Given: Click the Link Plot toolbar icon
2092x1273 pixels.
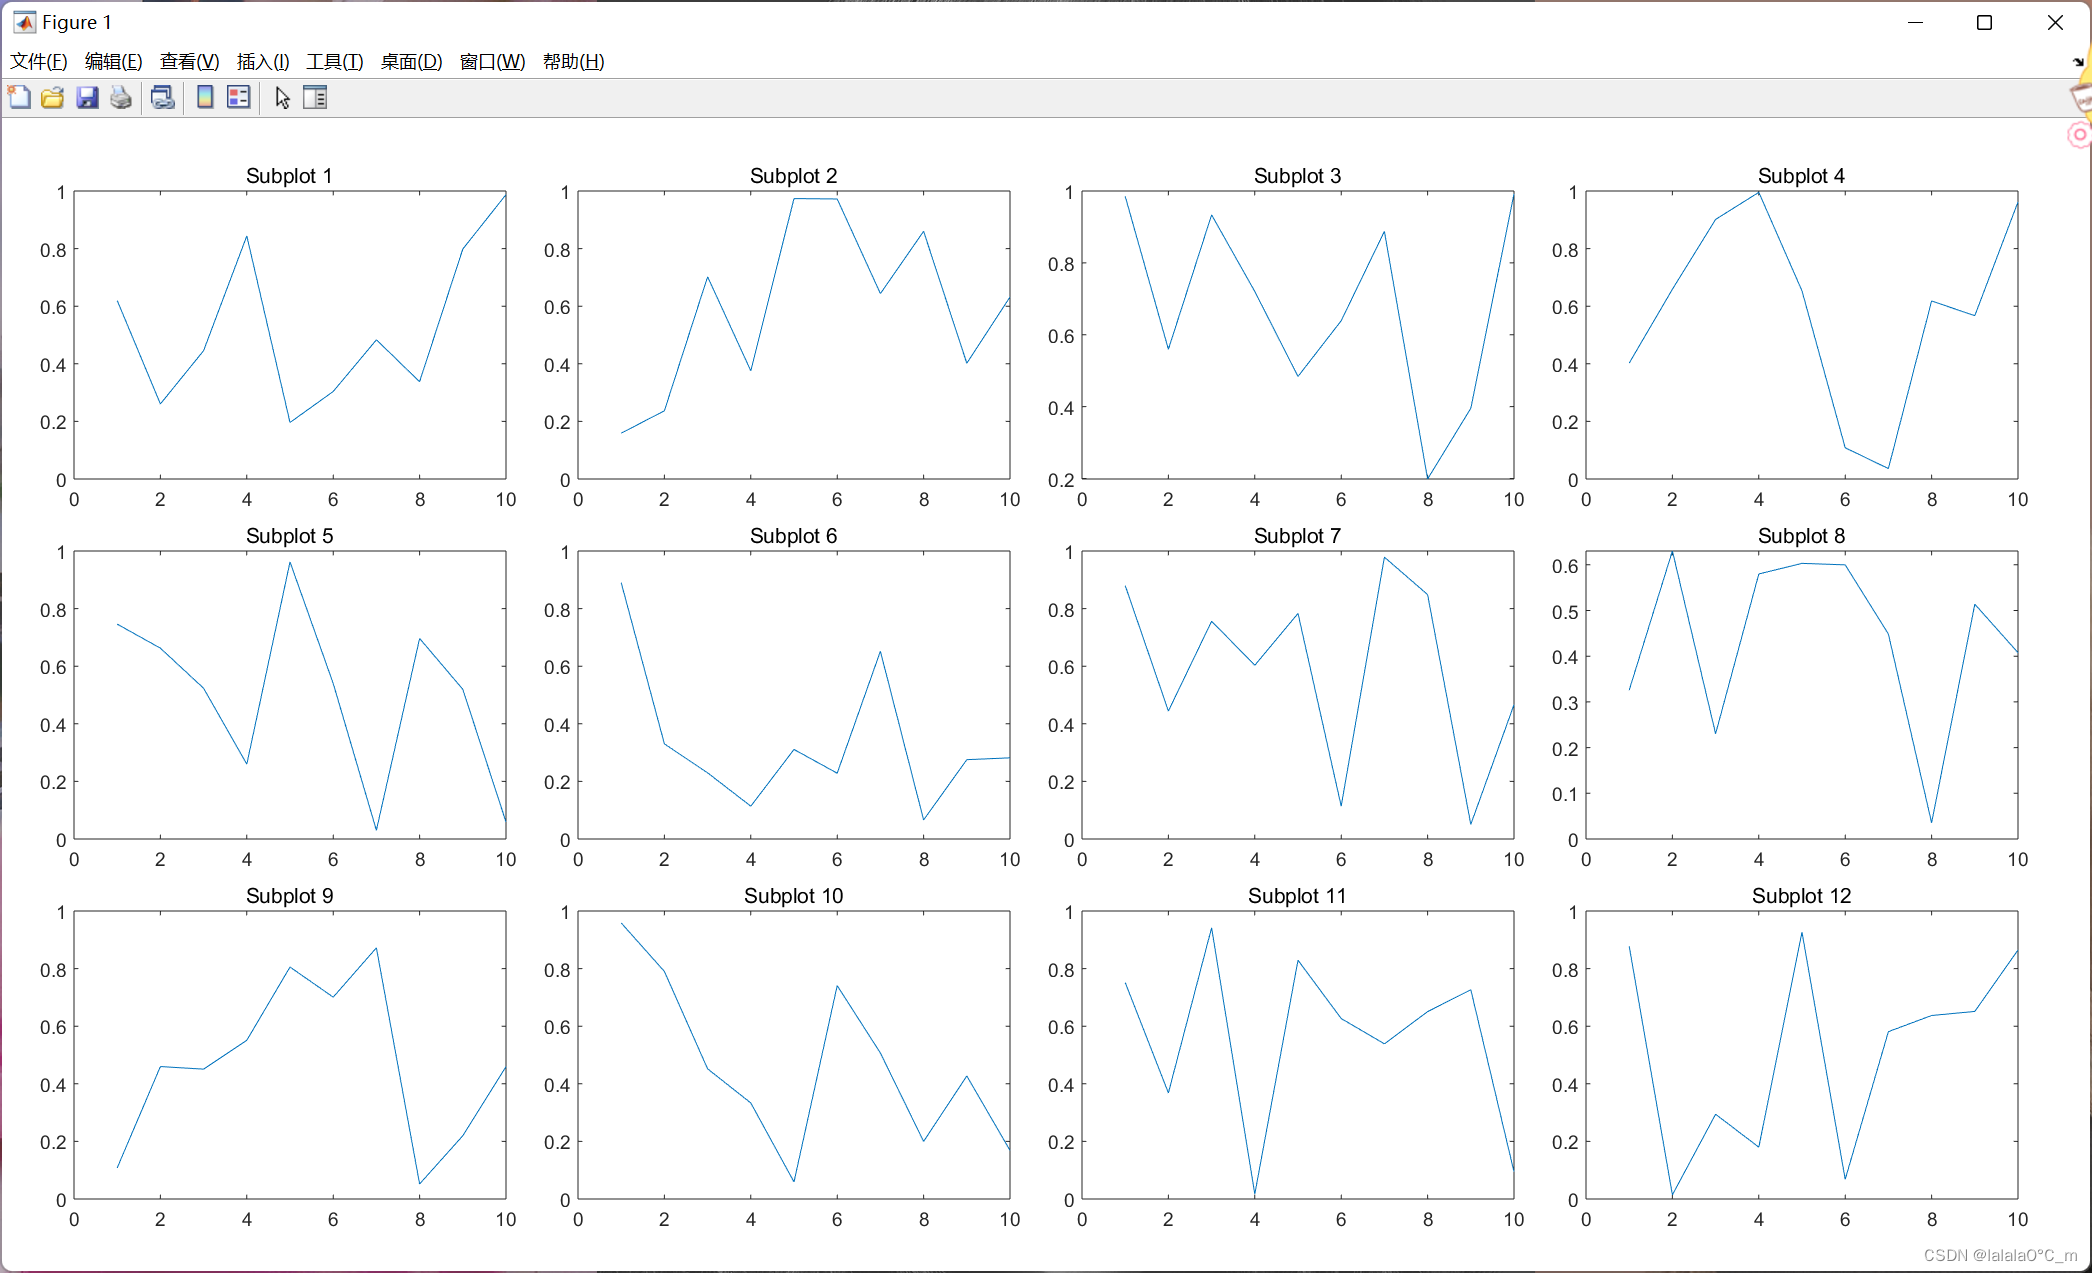Looking at the screenshot, I should (x=162, y=97).
